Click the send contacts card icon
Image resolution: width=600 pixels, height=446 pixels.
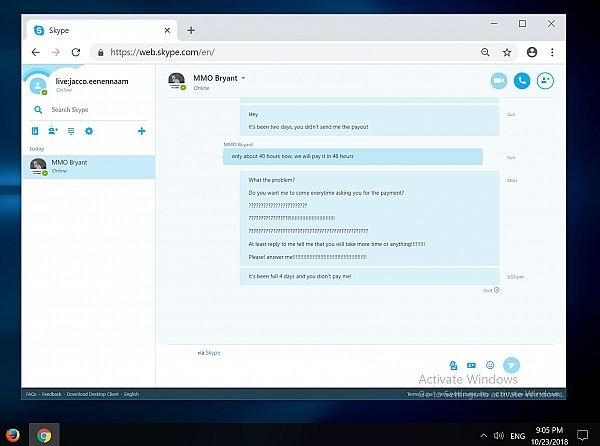tap(471, 365)
